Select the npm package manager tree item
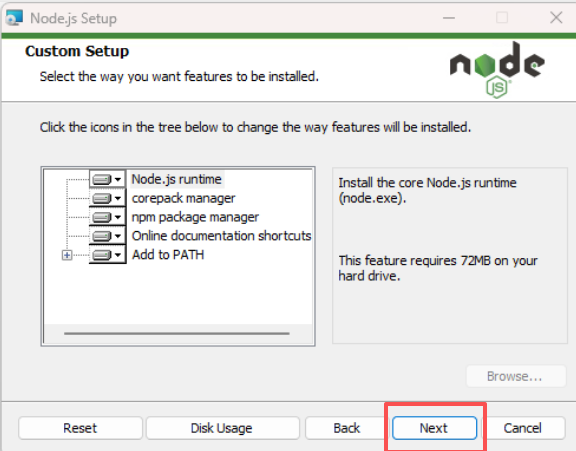Viewport: 576px width, 451px height. pos(195,217)
